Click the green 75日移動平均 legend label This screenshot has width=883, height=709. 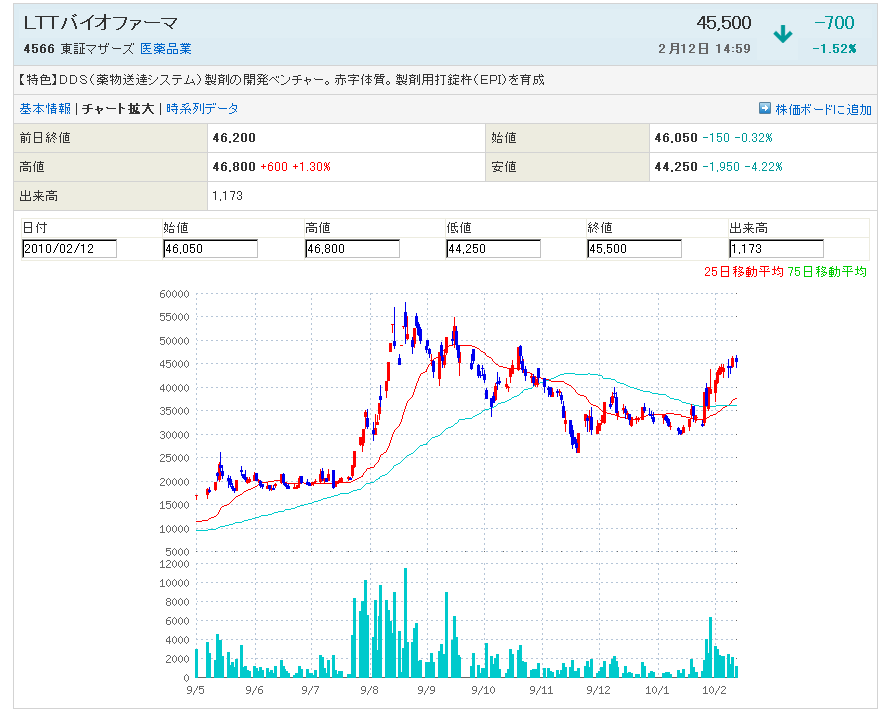tap(826, 271)
